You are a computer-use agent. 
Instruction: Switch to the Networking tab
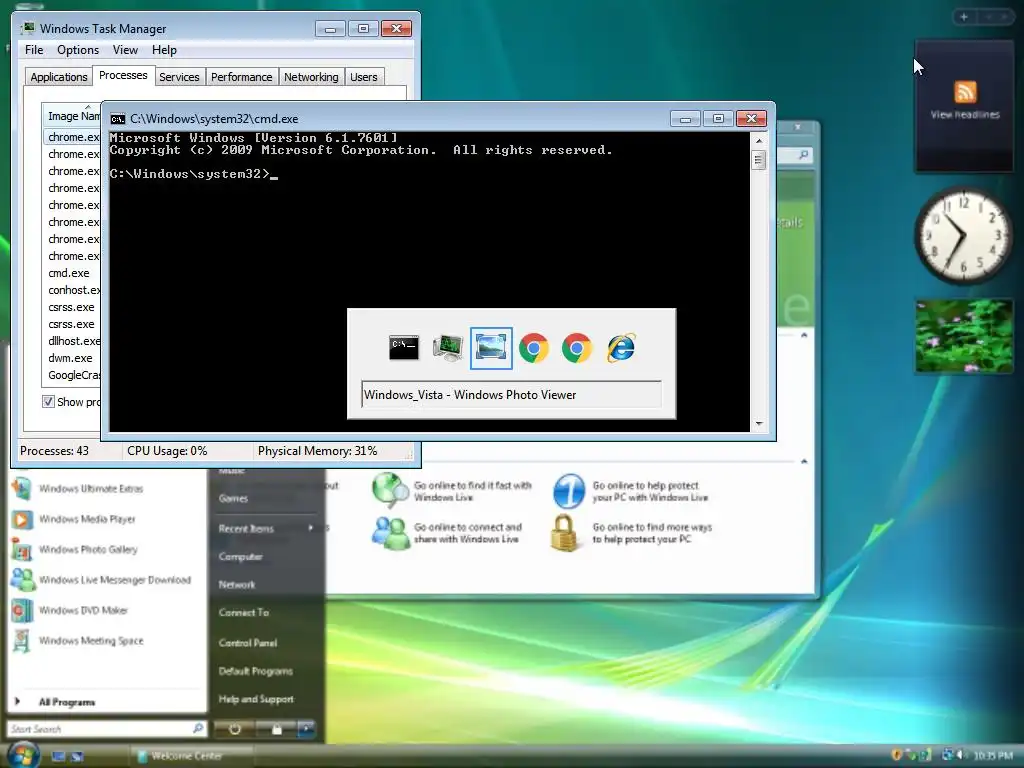pyautogui.click(x=311, y=77)
